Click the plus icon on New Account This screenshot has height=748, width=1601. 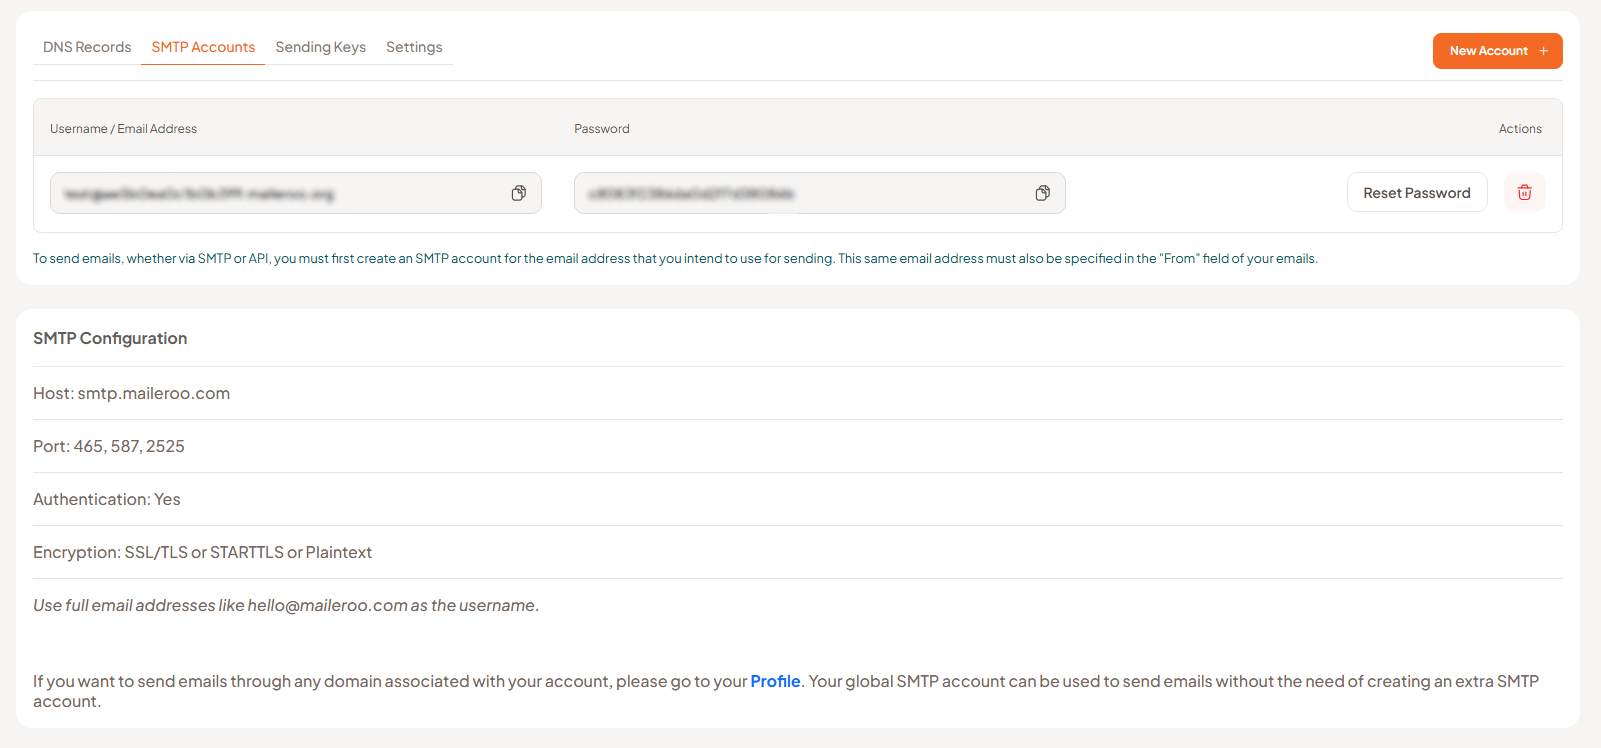(x=1543, y=51)
